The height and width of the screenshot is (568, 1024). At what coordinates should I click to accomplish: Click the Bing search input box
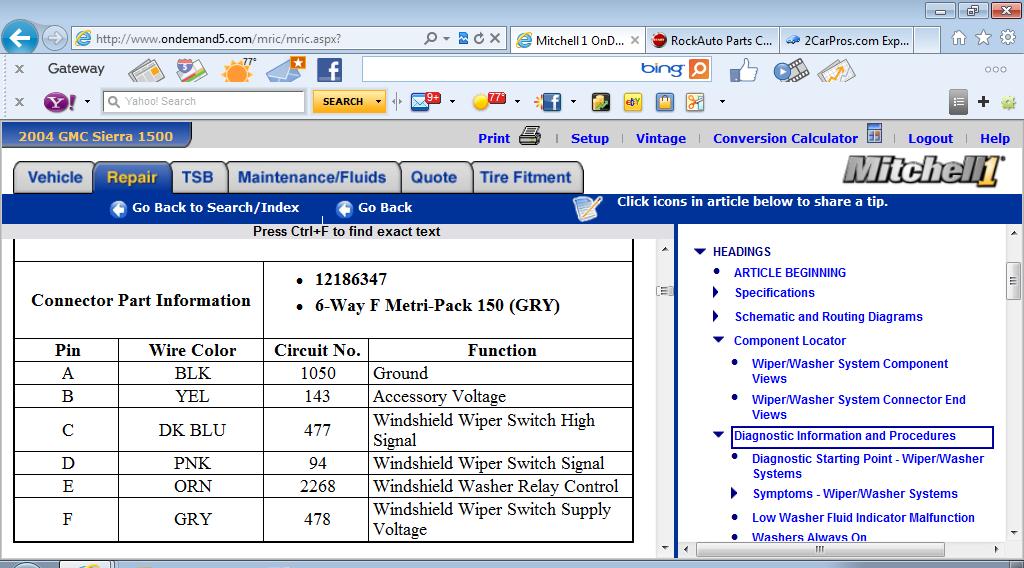pyautogui.click(x=500, y=69)
